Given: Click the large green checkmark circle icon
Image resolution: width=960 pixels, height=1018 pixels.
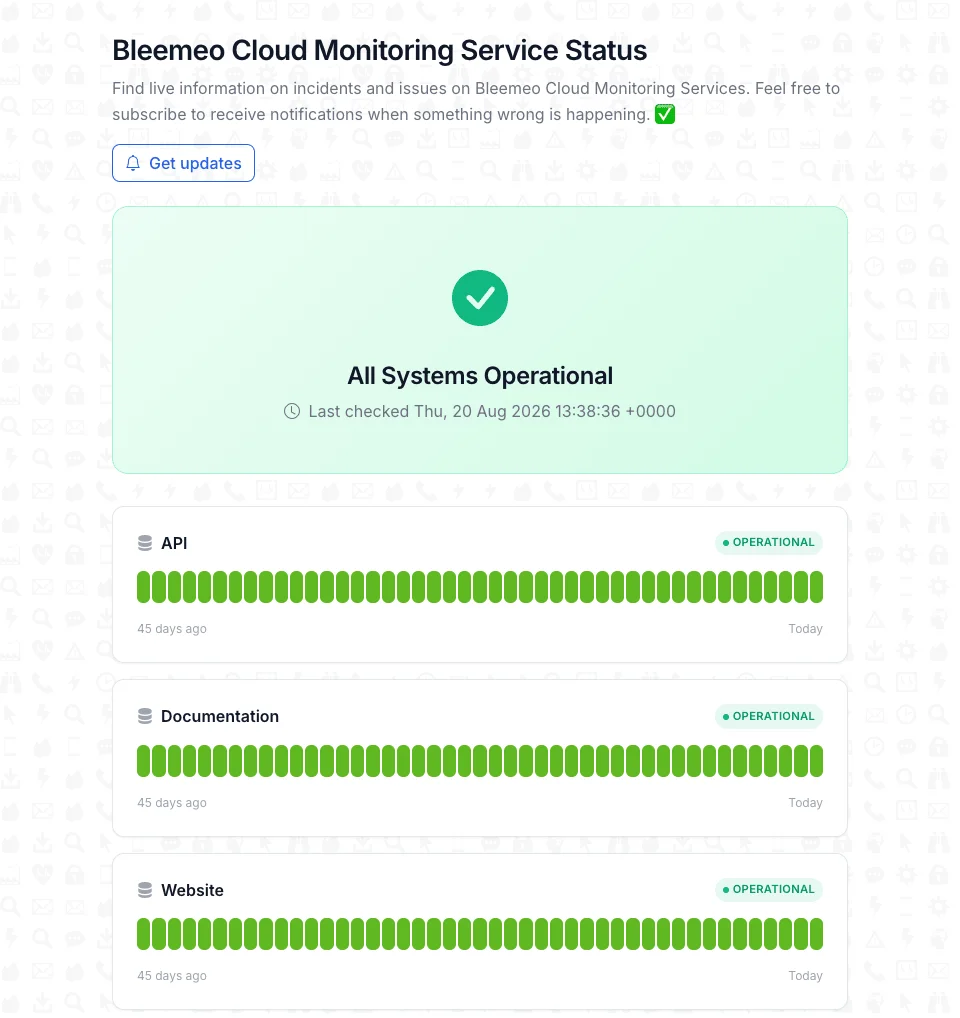Looking at the screenshot, I should [x=482, y=299].
